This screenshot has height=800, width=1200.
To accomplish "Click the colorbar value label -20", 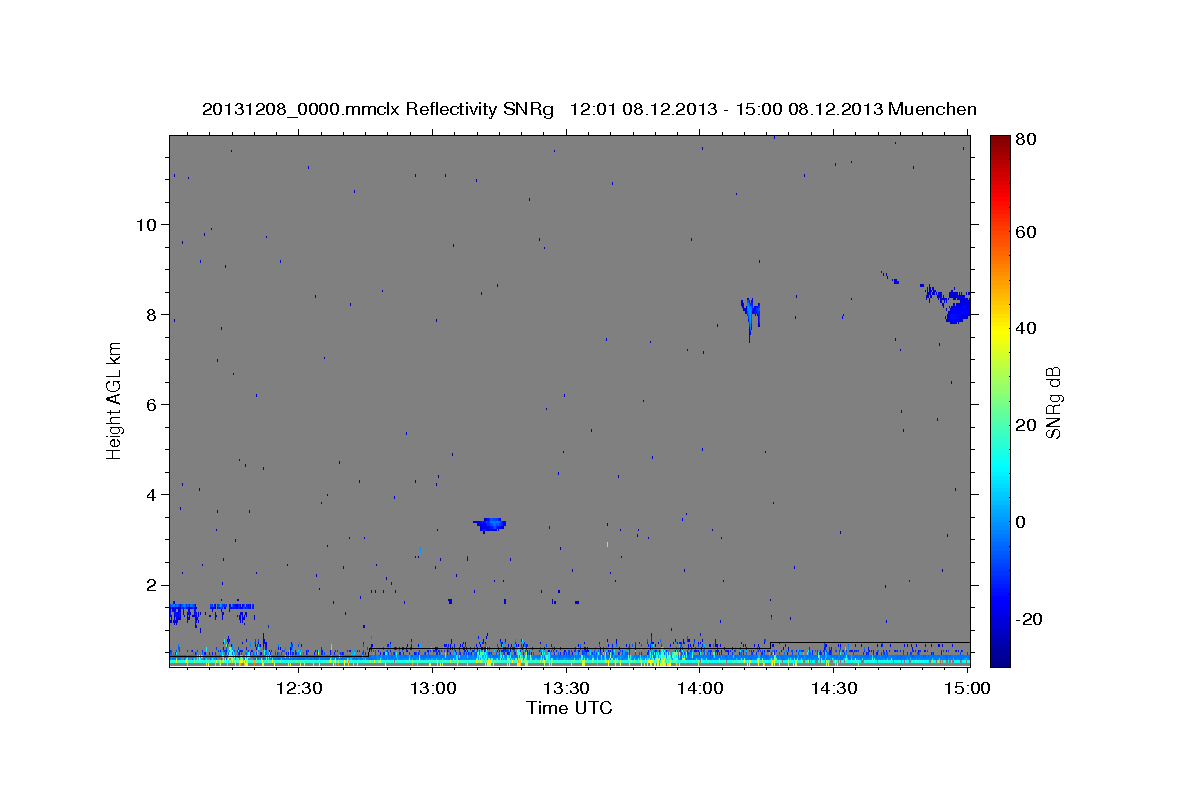I will pos(1028,619).
